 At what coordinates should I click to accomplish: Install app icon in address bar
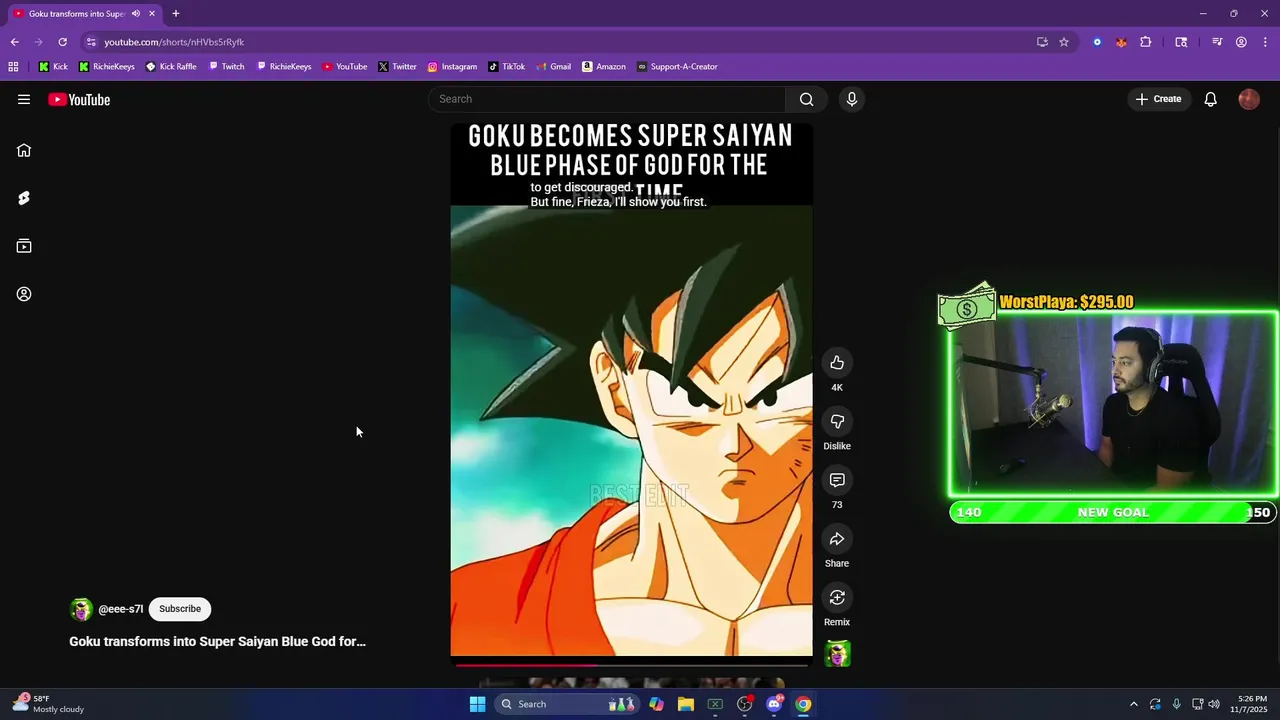click(x=1042, y=42)
